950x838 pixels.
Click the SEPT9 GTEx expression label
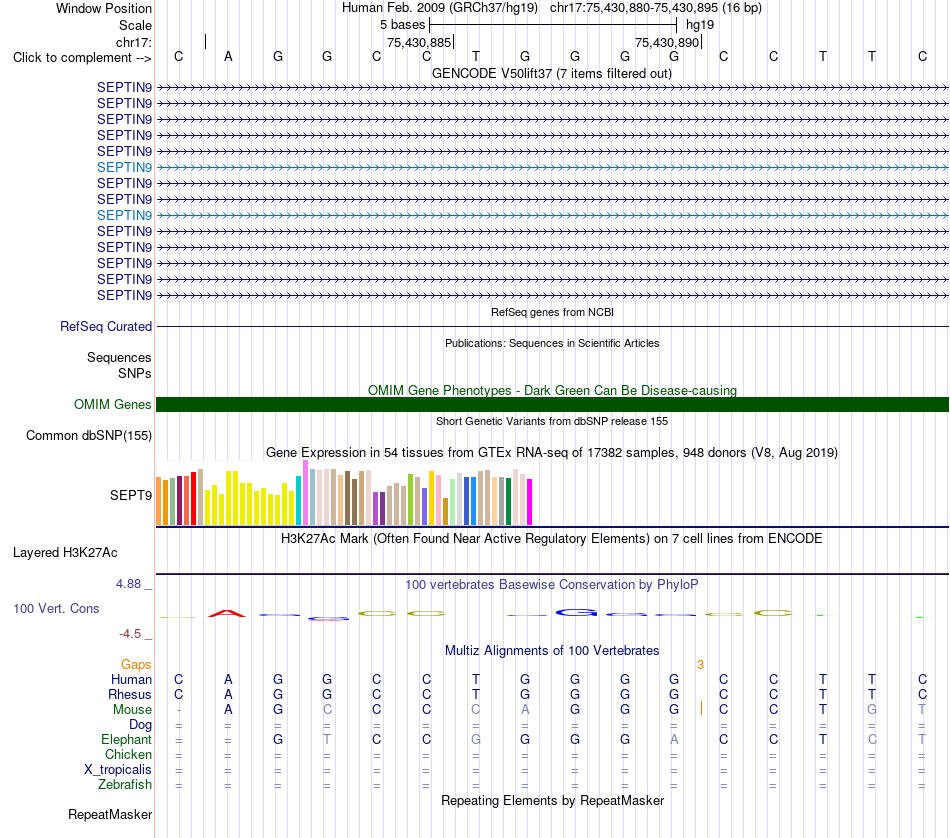click(x=130, y=496)
